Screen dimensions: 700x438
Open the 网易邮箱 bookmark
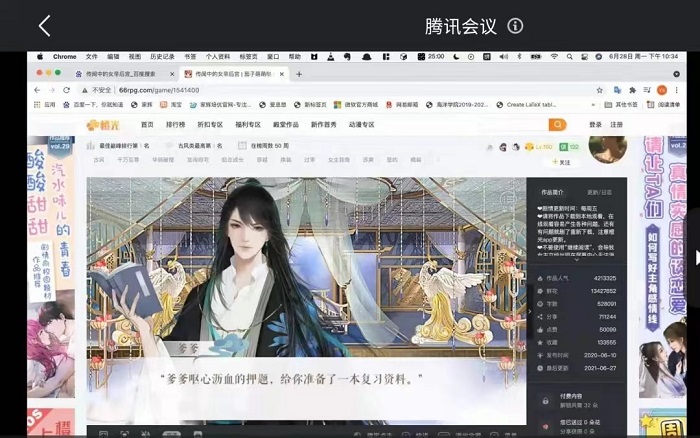pos(402,104)
